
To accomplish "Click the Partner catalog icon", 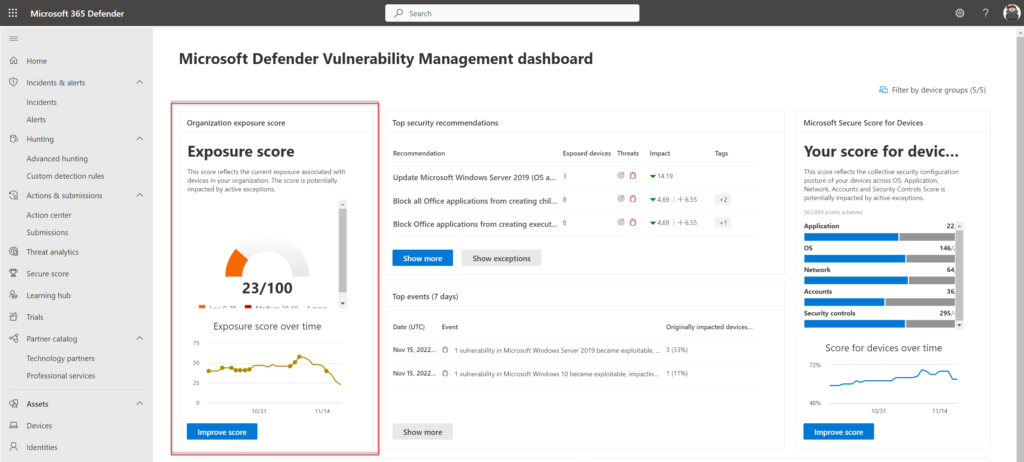I will tap(13, 338).
